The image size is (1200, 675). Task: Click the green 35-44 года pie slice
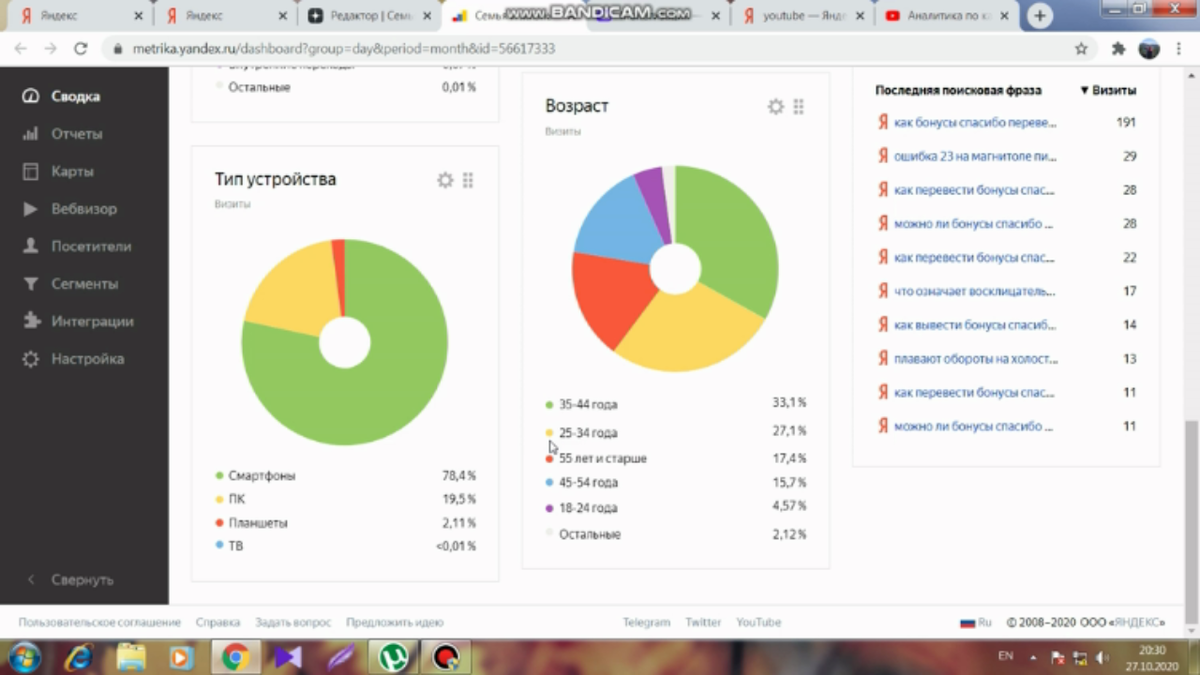tap(735, 235)
